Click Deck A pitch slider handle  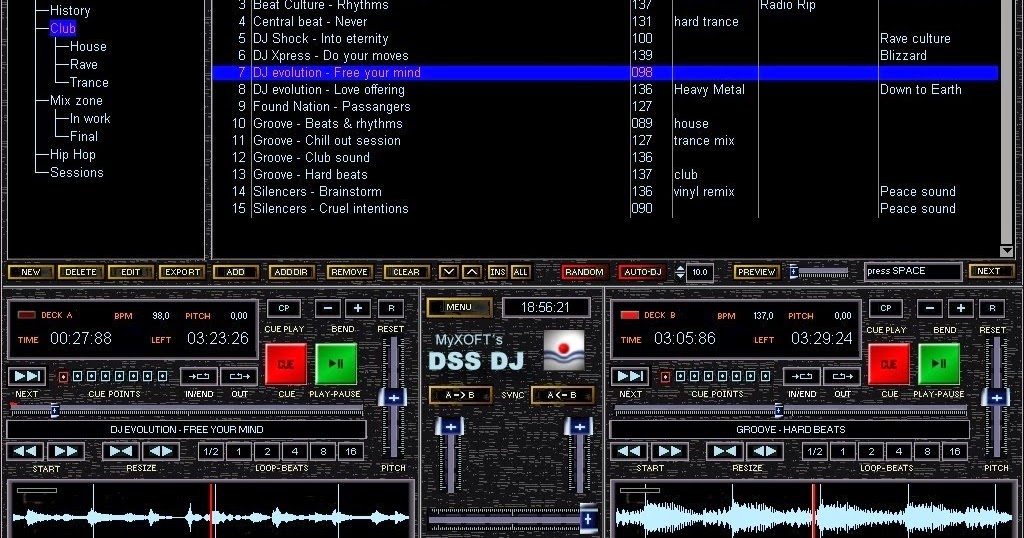[x=392, y=397]
